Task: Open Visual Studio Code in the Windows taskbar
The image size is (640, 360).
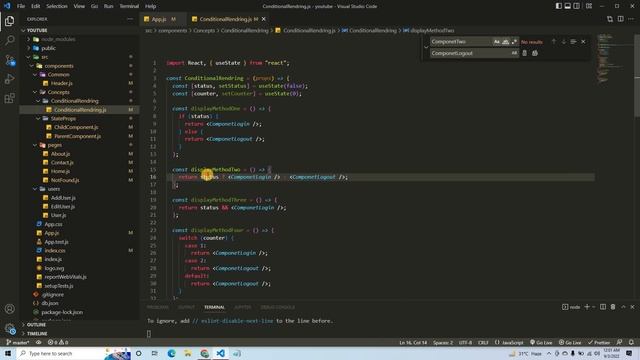Action: [220, 353]
